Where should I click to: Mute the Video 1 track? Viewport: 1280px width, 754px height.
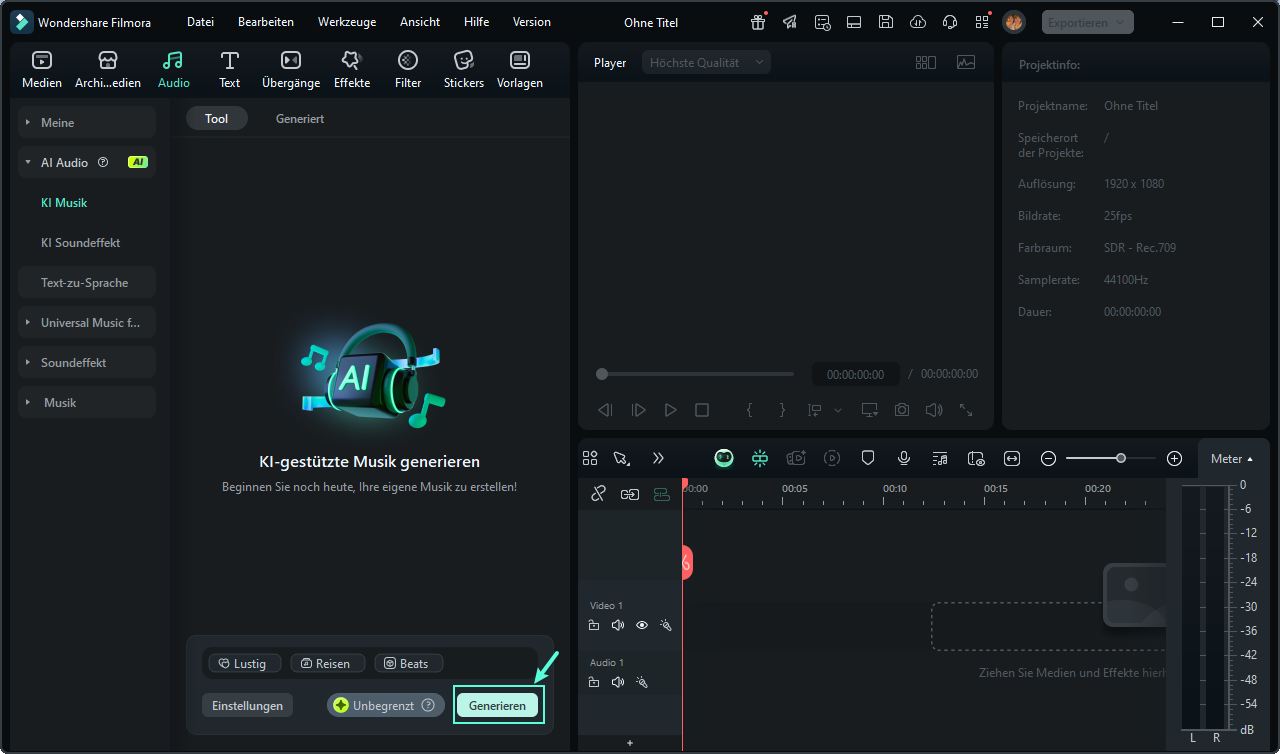click(x=618, y=625)
